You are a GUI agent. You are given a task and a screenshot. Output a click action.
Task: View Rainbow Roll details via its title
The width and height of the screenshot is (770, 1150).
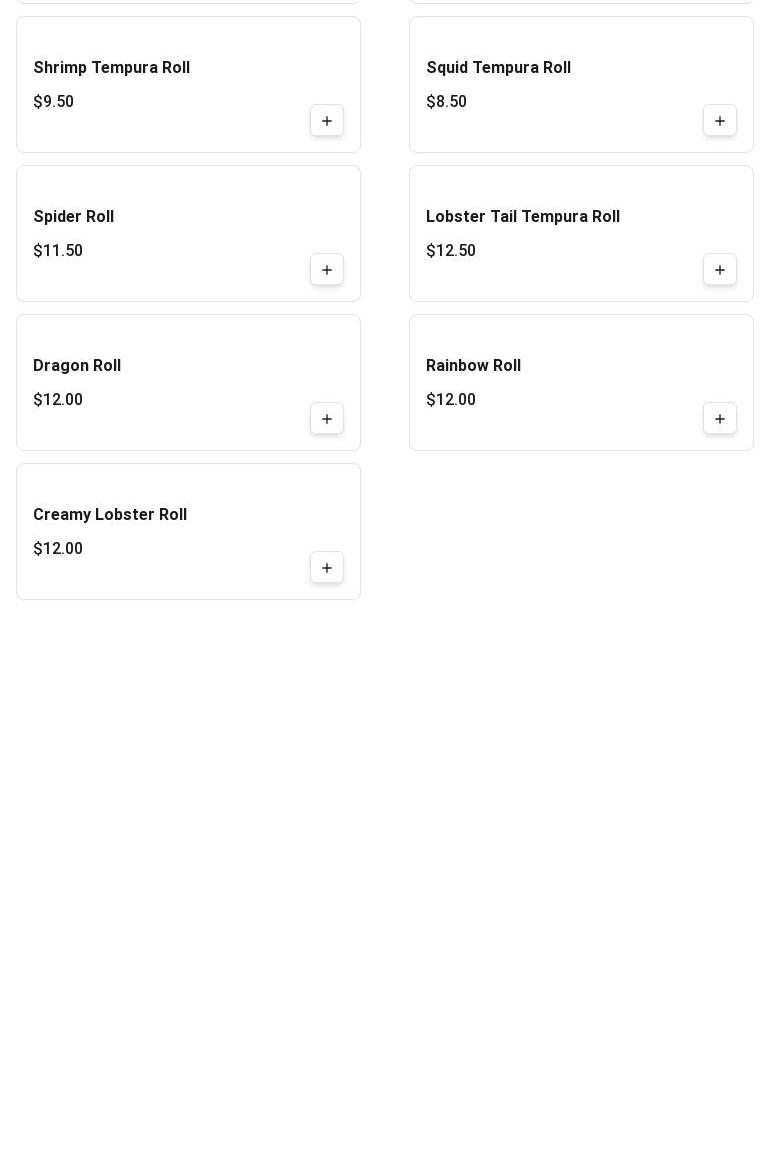pos(474,365)
